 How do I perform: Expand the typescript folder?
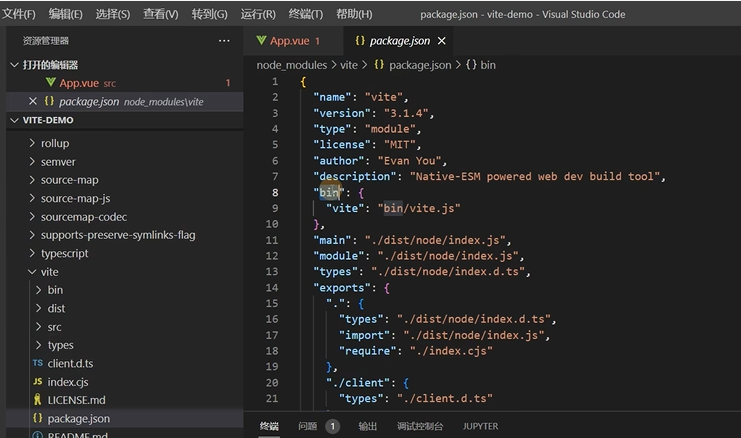pyautogui.click(x=32, y=253)
